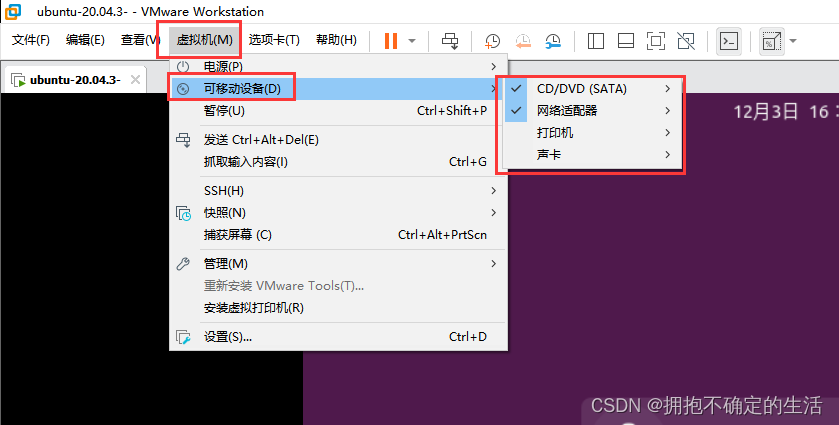Open 设置(S)... from the menu

[338, 337]
